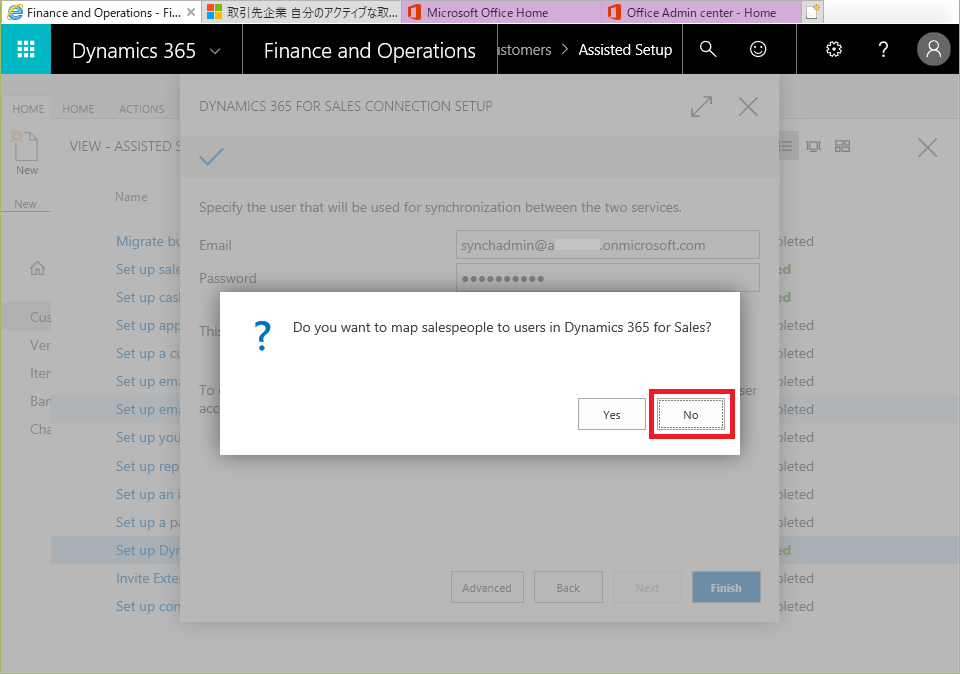Screen dimensions: 960x674
Task: Open the ACTIONS ribbon tab
Action: pyautogui.click(x=141, y=109)
